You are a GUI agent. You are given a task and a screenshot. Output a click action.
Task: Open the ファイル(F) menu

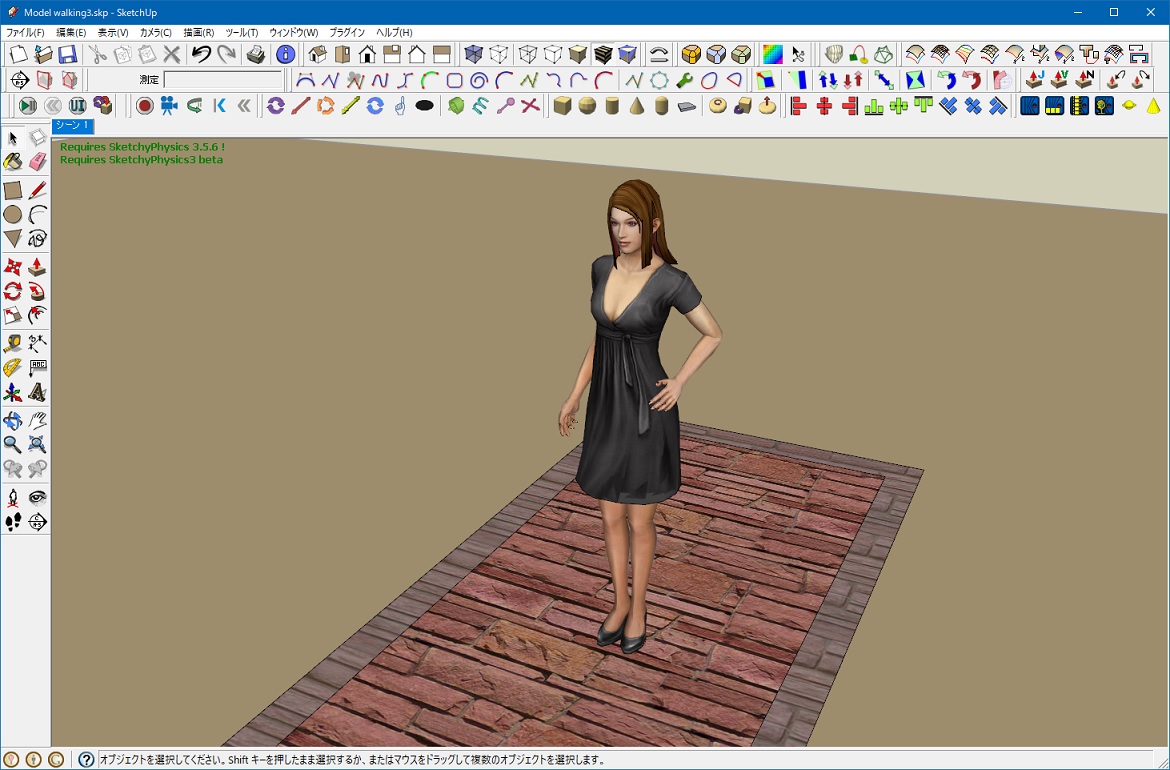(25, 33)
